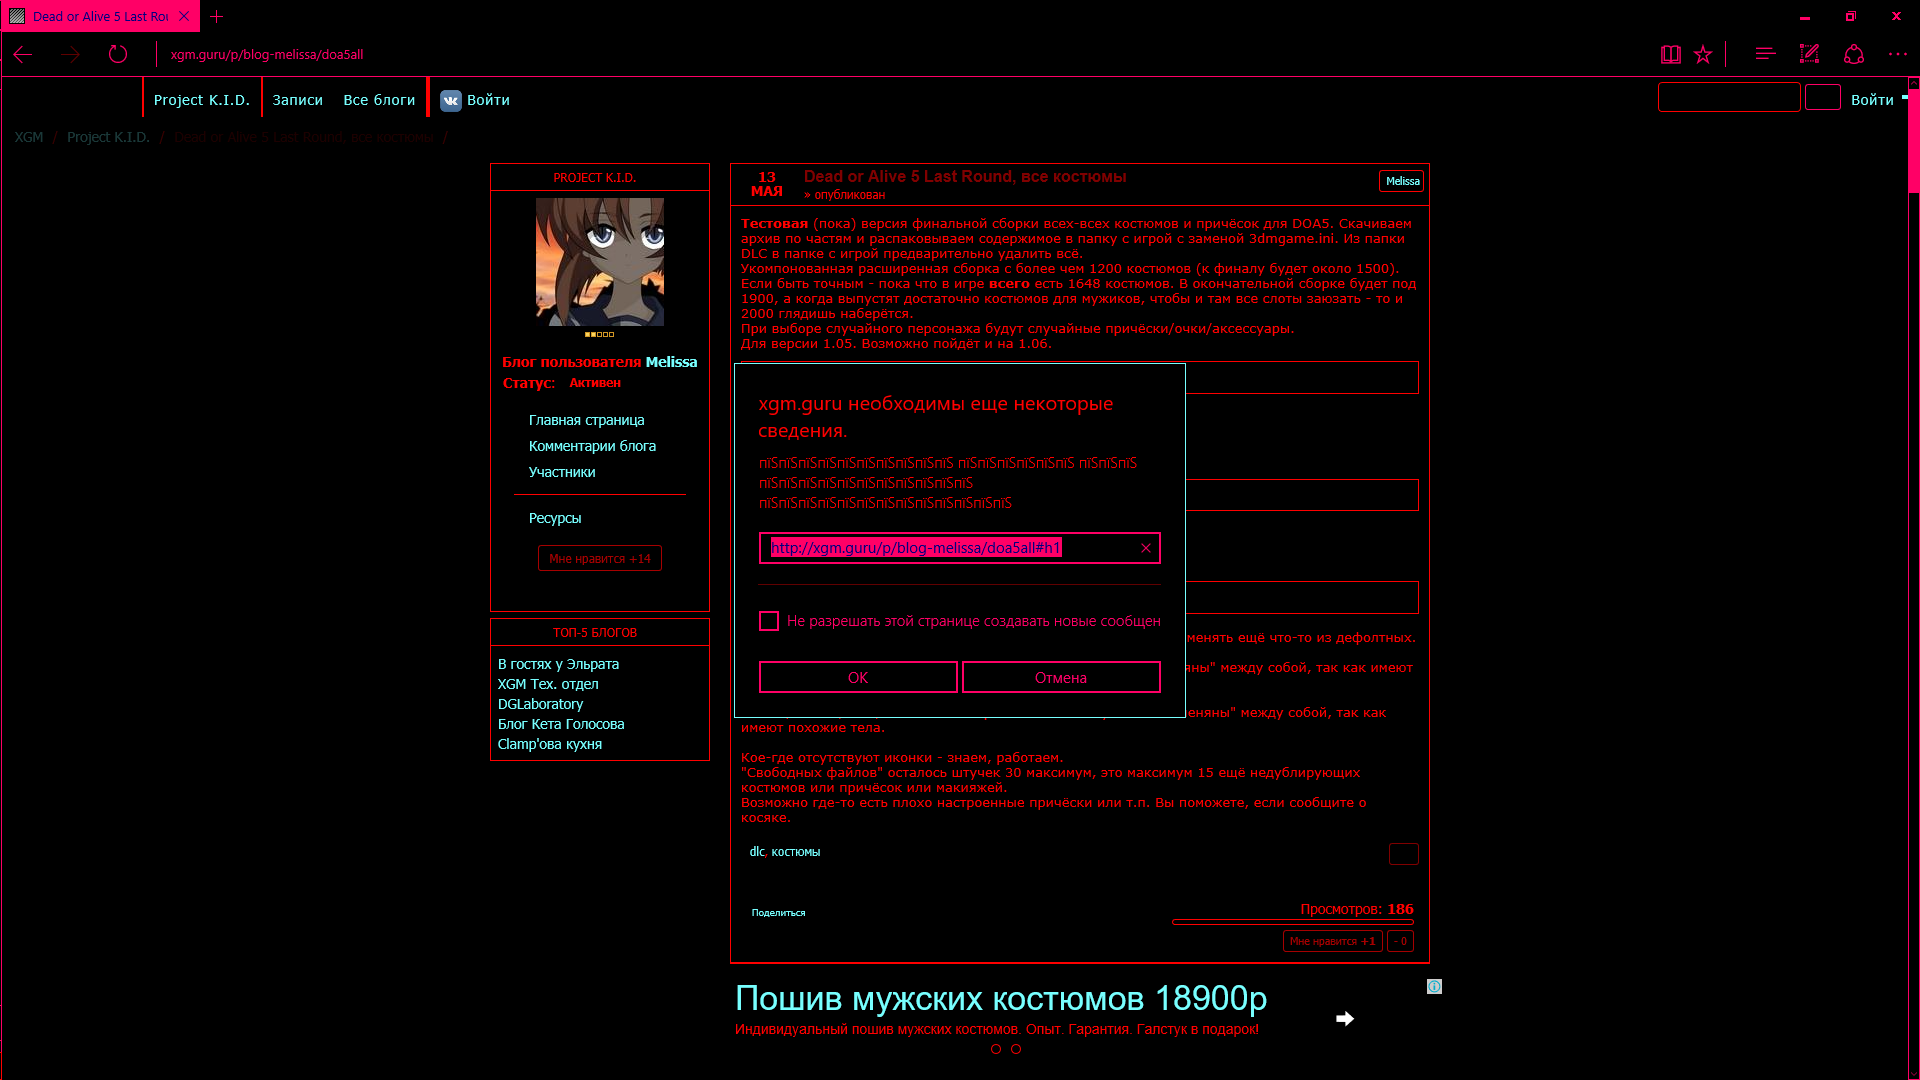
Task: Select second ad carousel dot
Action: coord(1016,1050)
